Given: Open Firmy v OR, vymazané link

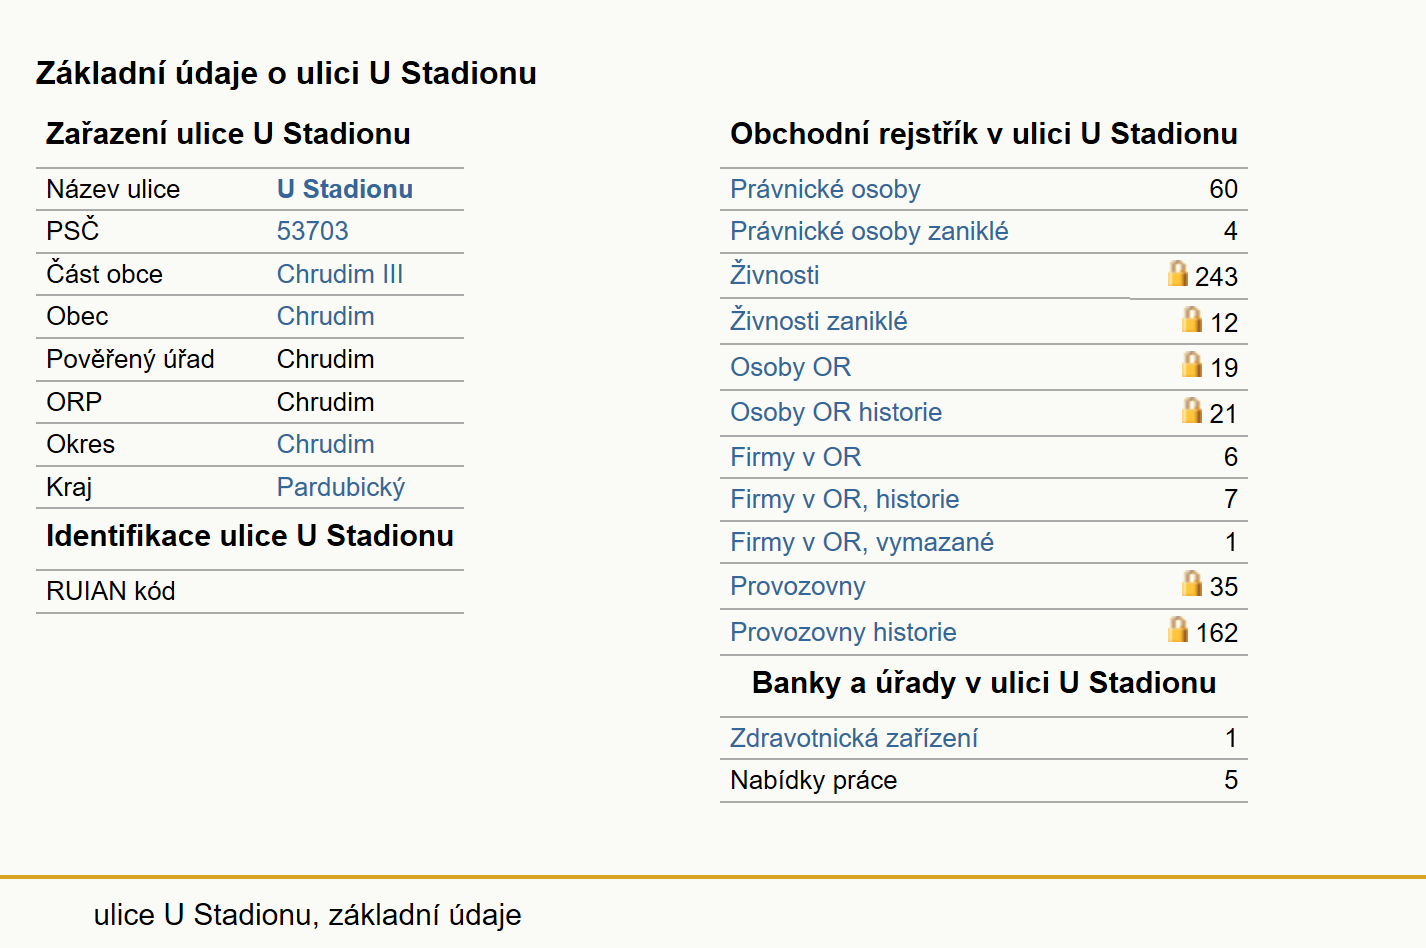Looking at the screenshot, I should click(862, 542).
